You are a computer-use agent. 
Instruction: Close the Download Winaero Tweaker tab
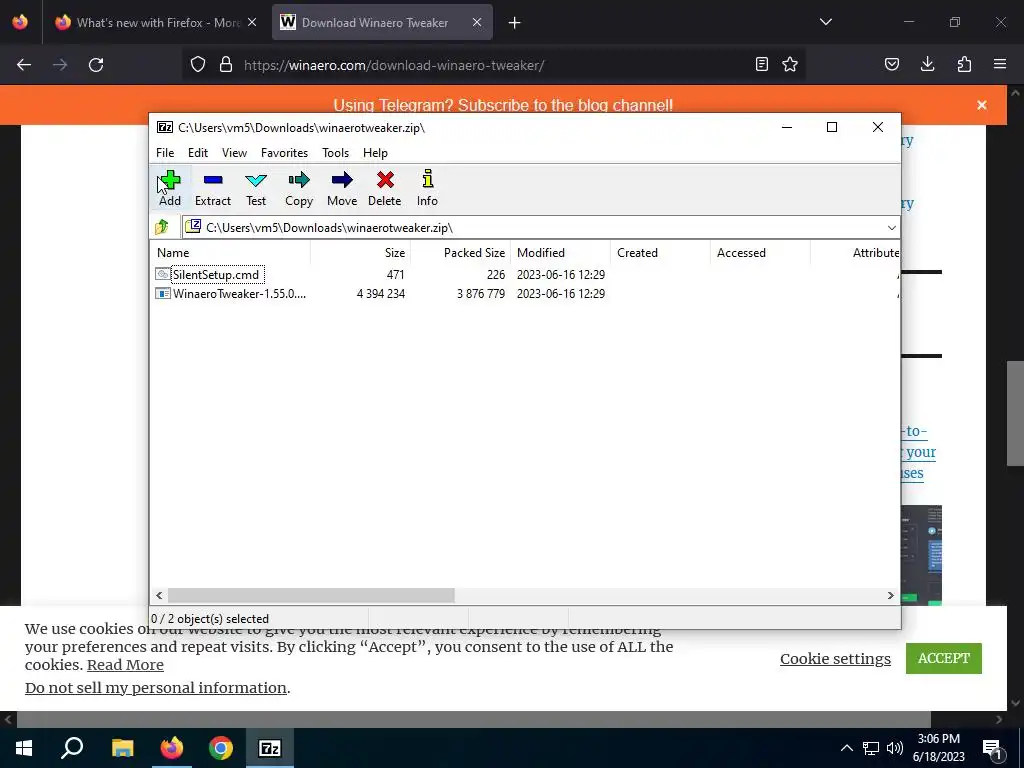pyautogui.click(x=477, y=22)
